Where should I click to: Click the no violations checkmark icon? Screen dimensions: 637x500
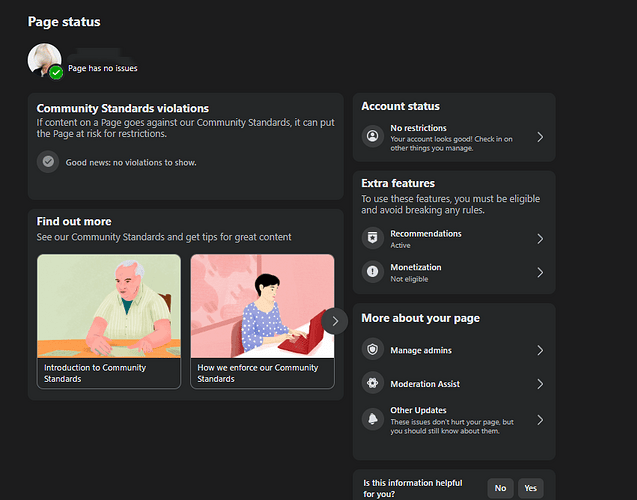(x=47, y=161)
